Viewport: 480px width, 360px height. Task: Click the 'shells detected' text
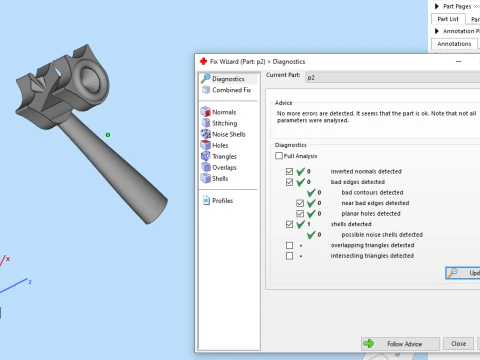pyautogui.click(x=351, y=224)
